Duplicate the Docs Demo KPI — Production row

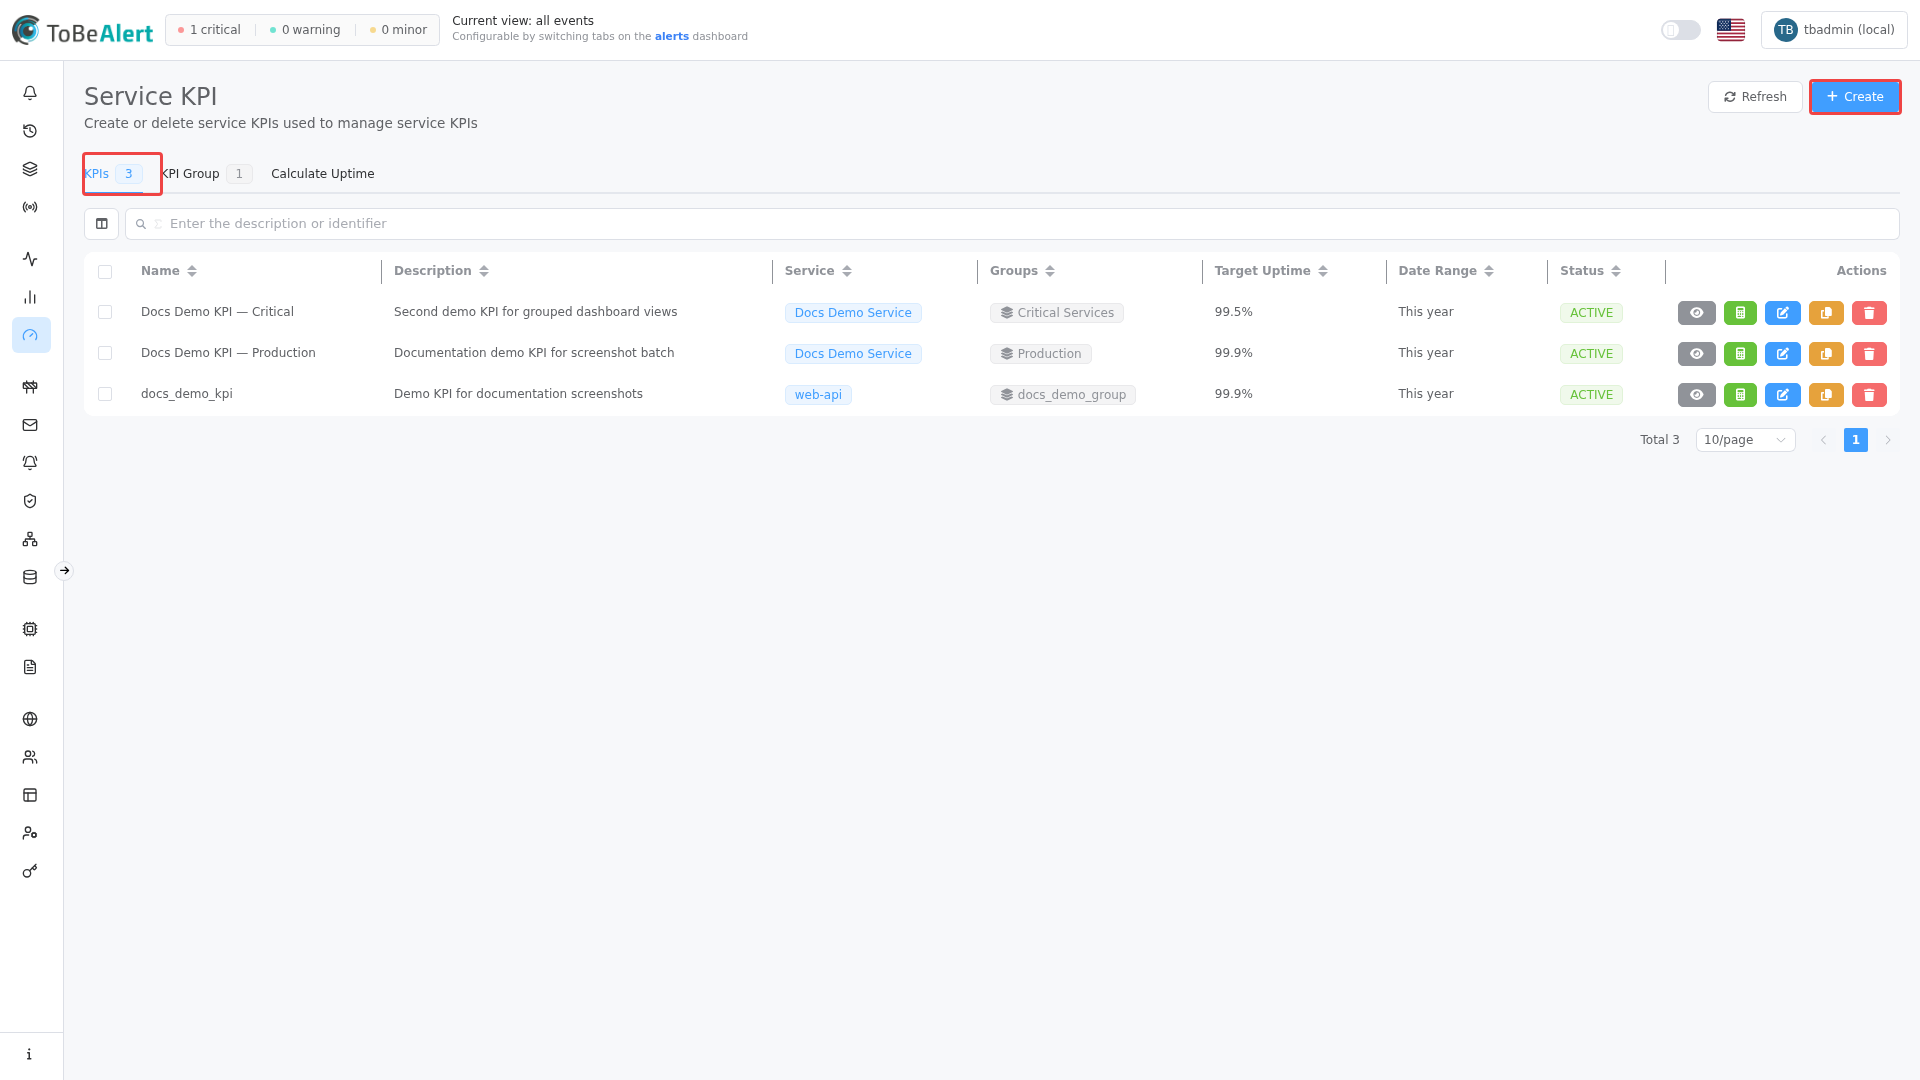pos(1826,354)
